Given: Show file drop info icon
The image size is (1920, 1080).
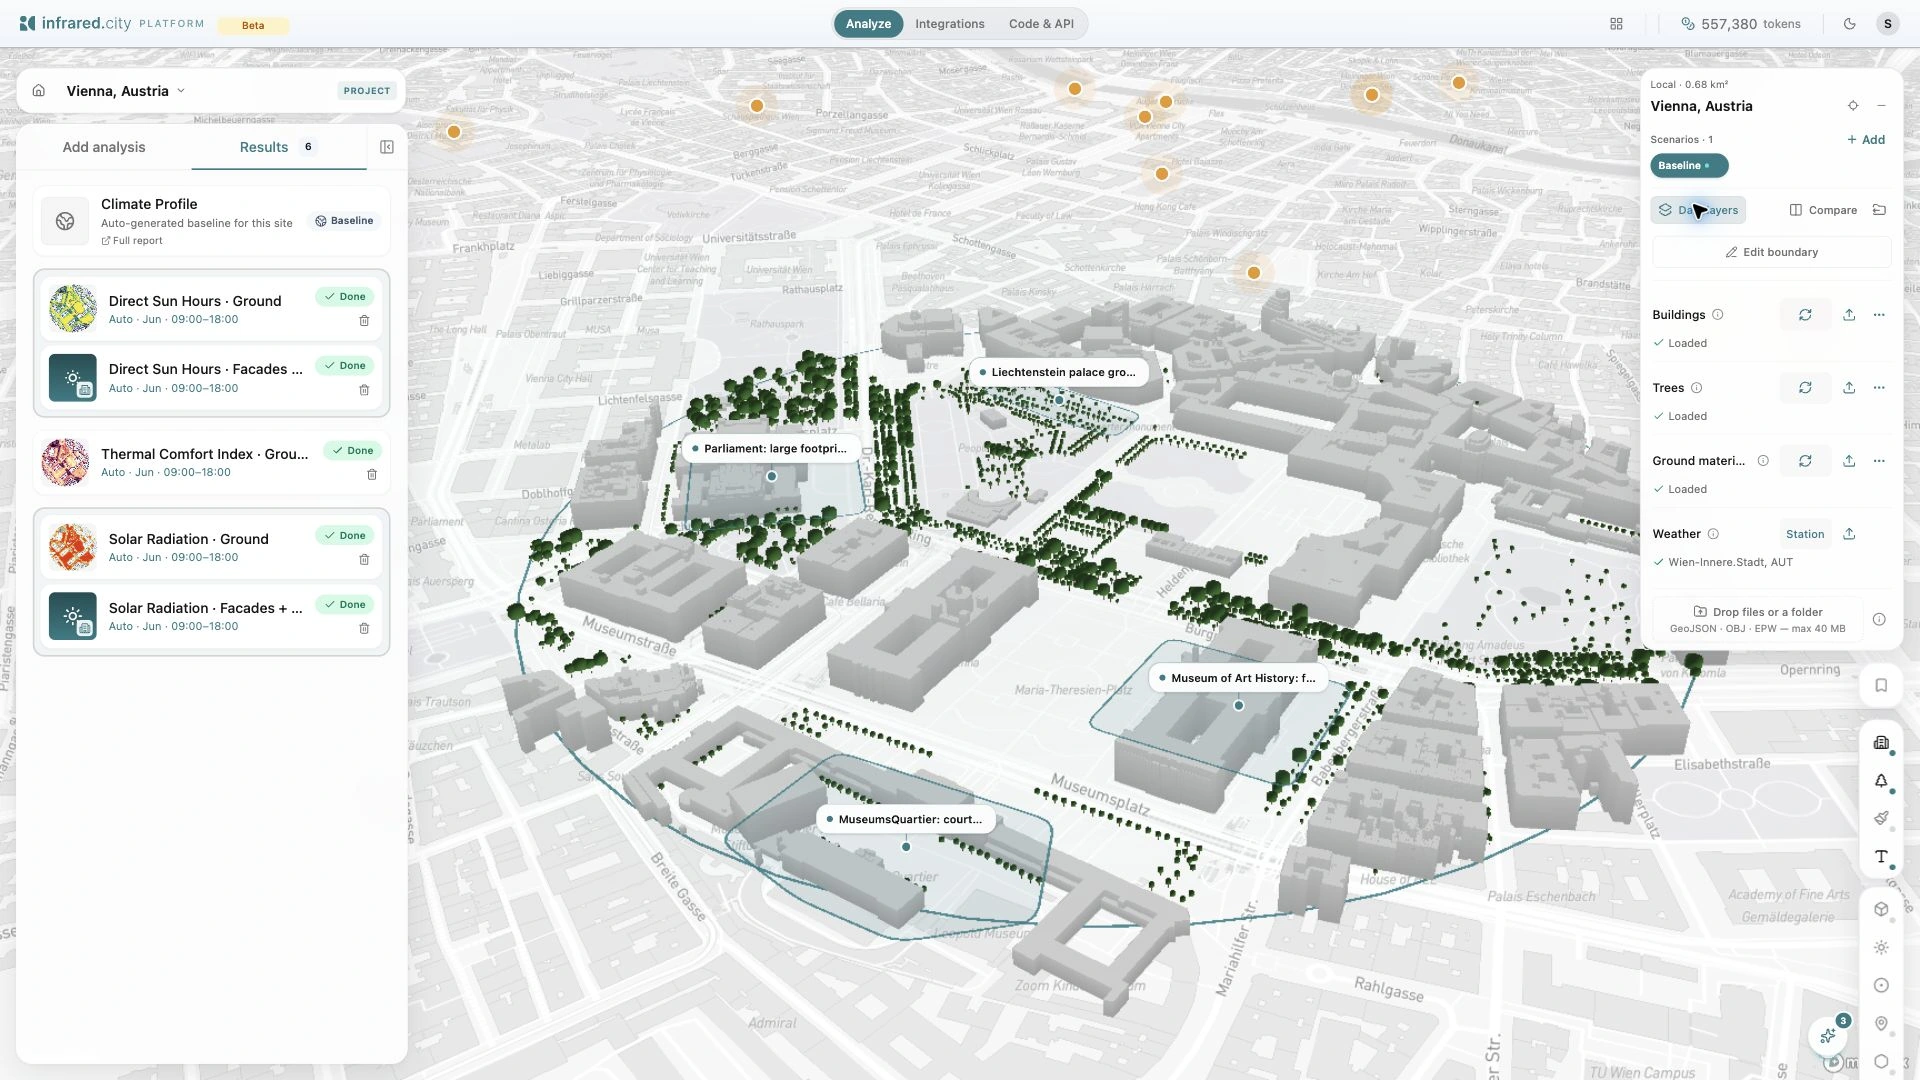Looking at the screenshot, I should (1879, 620).
